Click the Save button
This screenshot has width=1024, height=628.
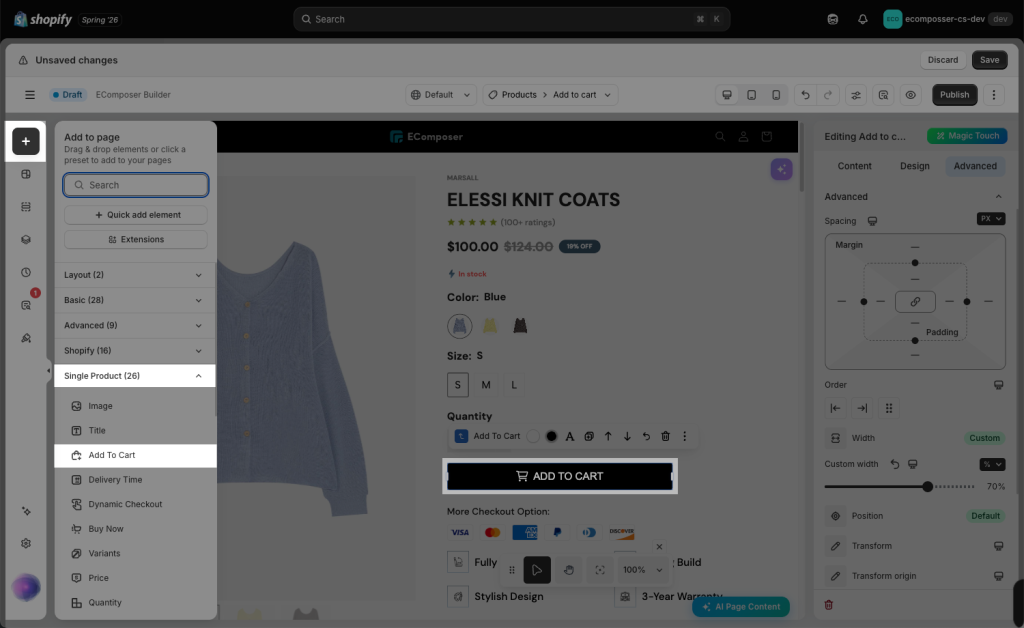coord(989,59)
